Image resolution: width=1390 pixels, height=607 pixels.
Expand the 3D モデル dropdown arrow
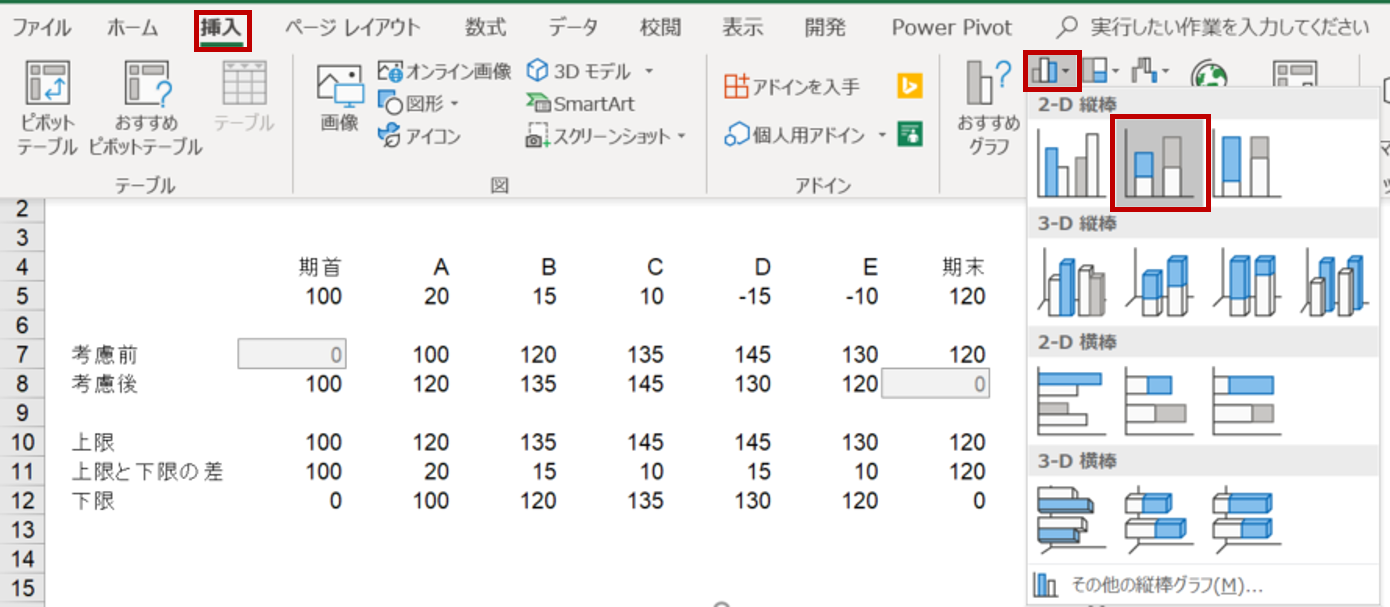coord(648,72)
